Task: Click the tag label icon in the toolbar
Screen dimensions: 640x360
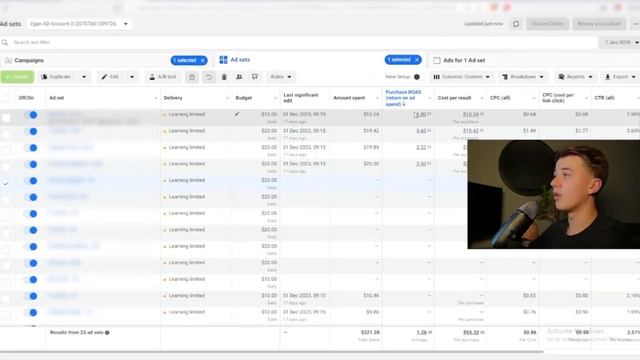Action: click(255, 77)
